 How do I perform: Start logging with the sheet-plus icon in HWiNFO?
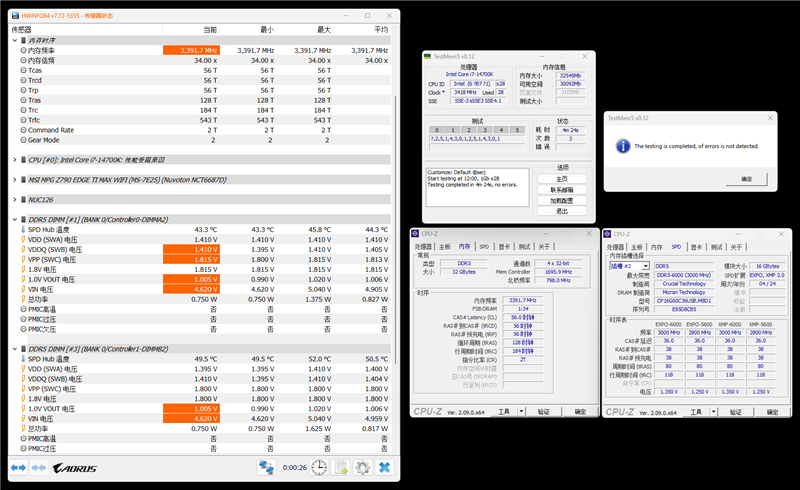(x=341, y=468)
